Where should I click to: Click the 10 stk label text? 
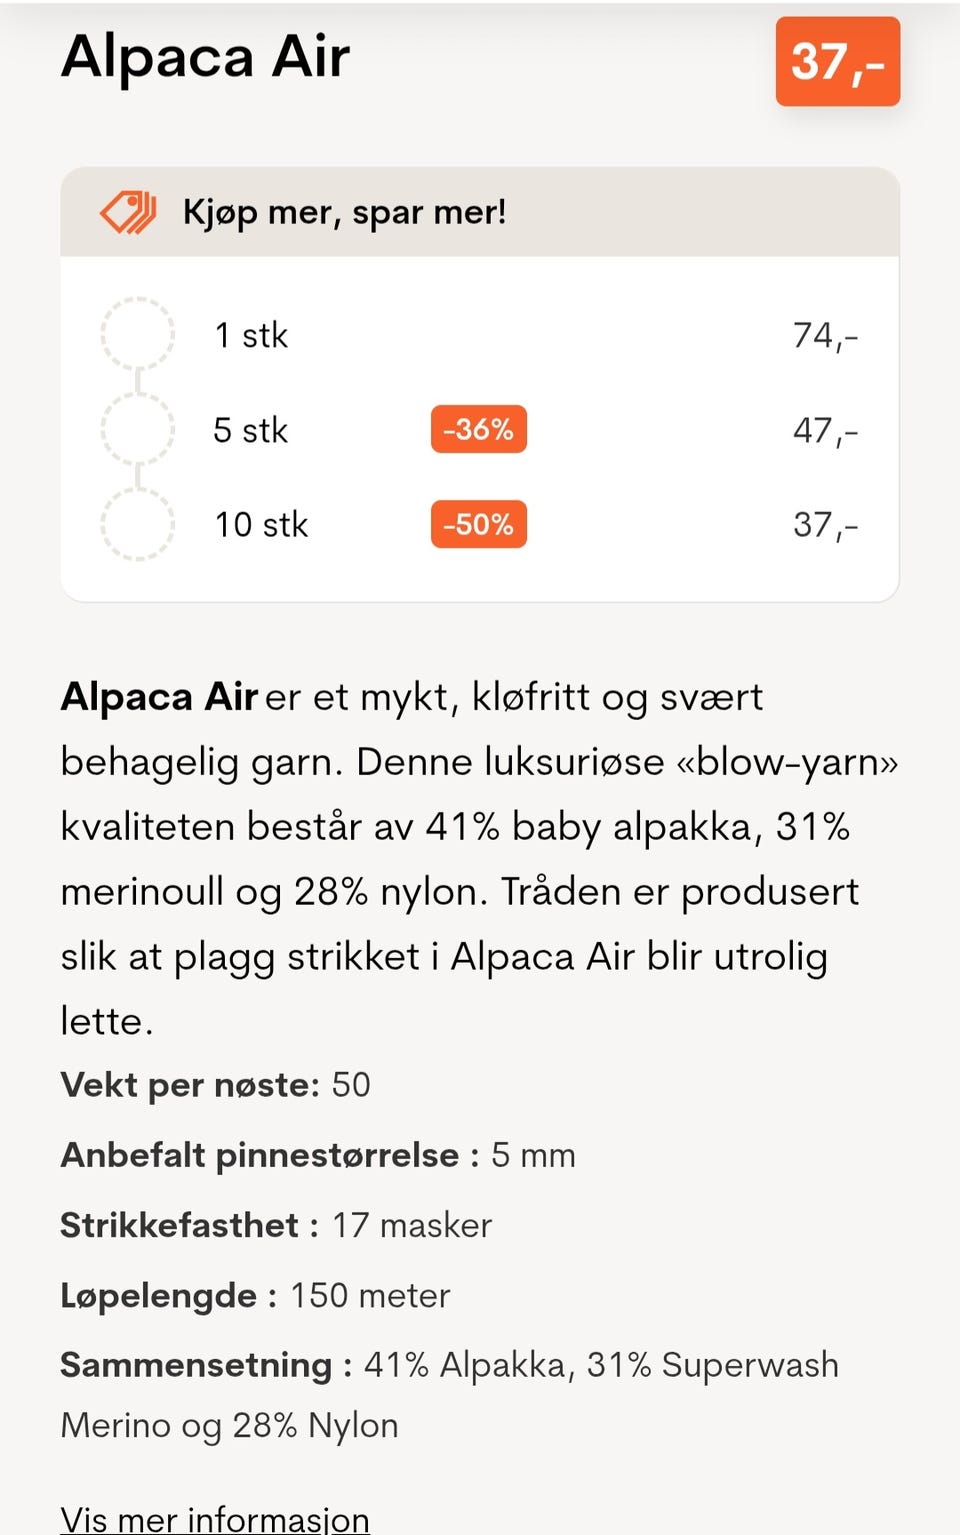[261, 525]
